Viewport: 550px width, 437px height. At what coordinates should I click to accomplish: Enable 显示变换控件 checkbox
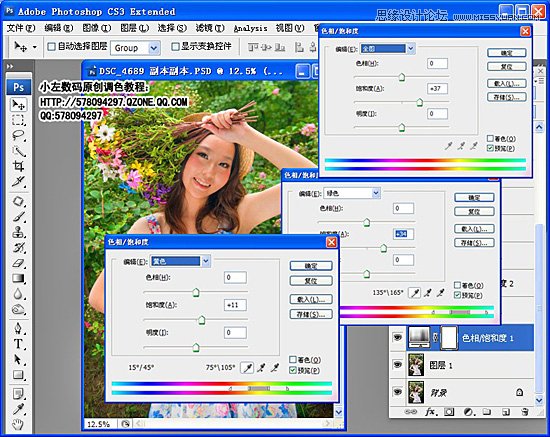175,46
